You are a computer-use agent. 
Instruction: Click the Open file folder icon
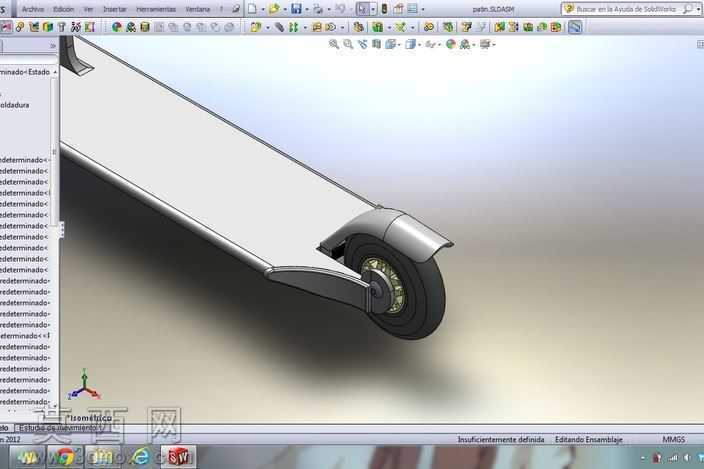274,9
